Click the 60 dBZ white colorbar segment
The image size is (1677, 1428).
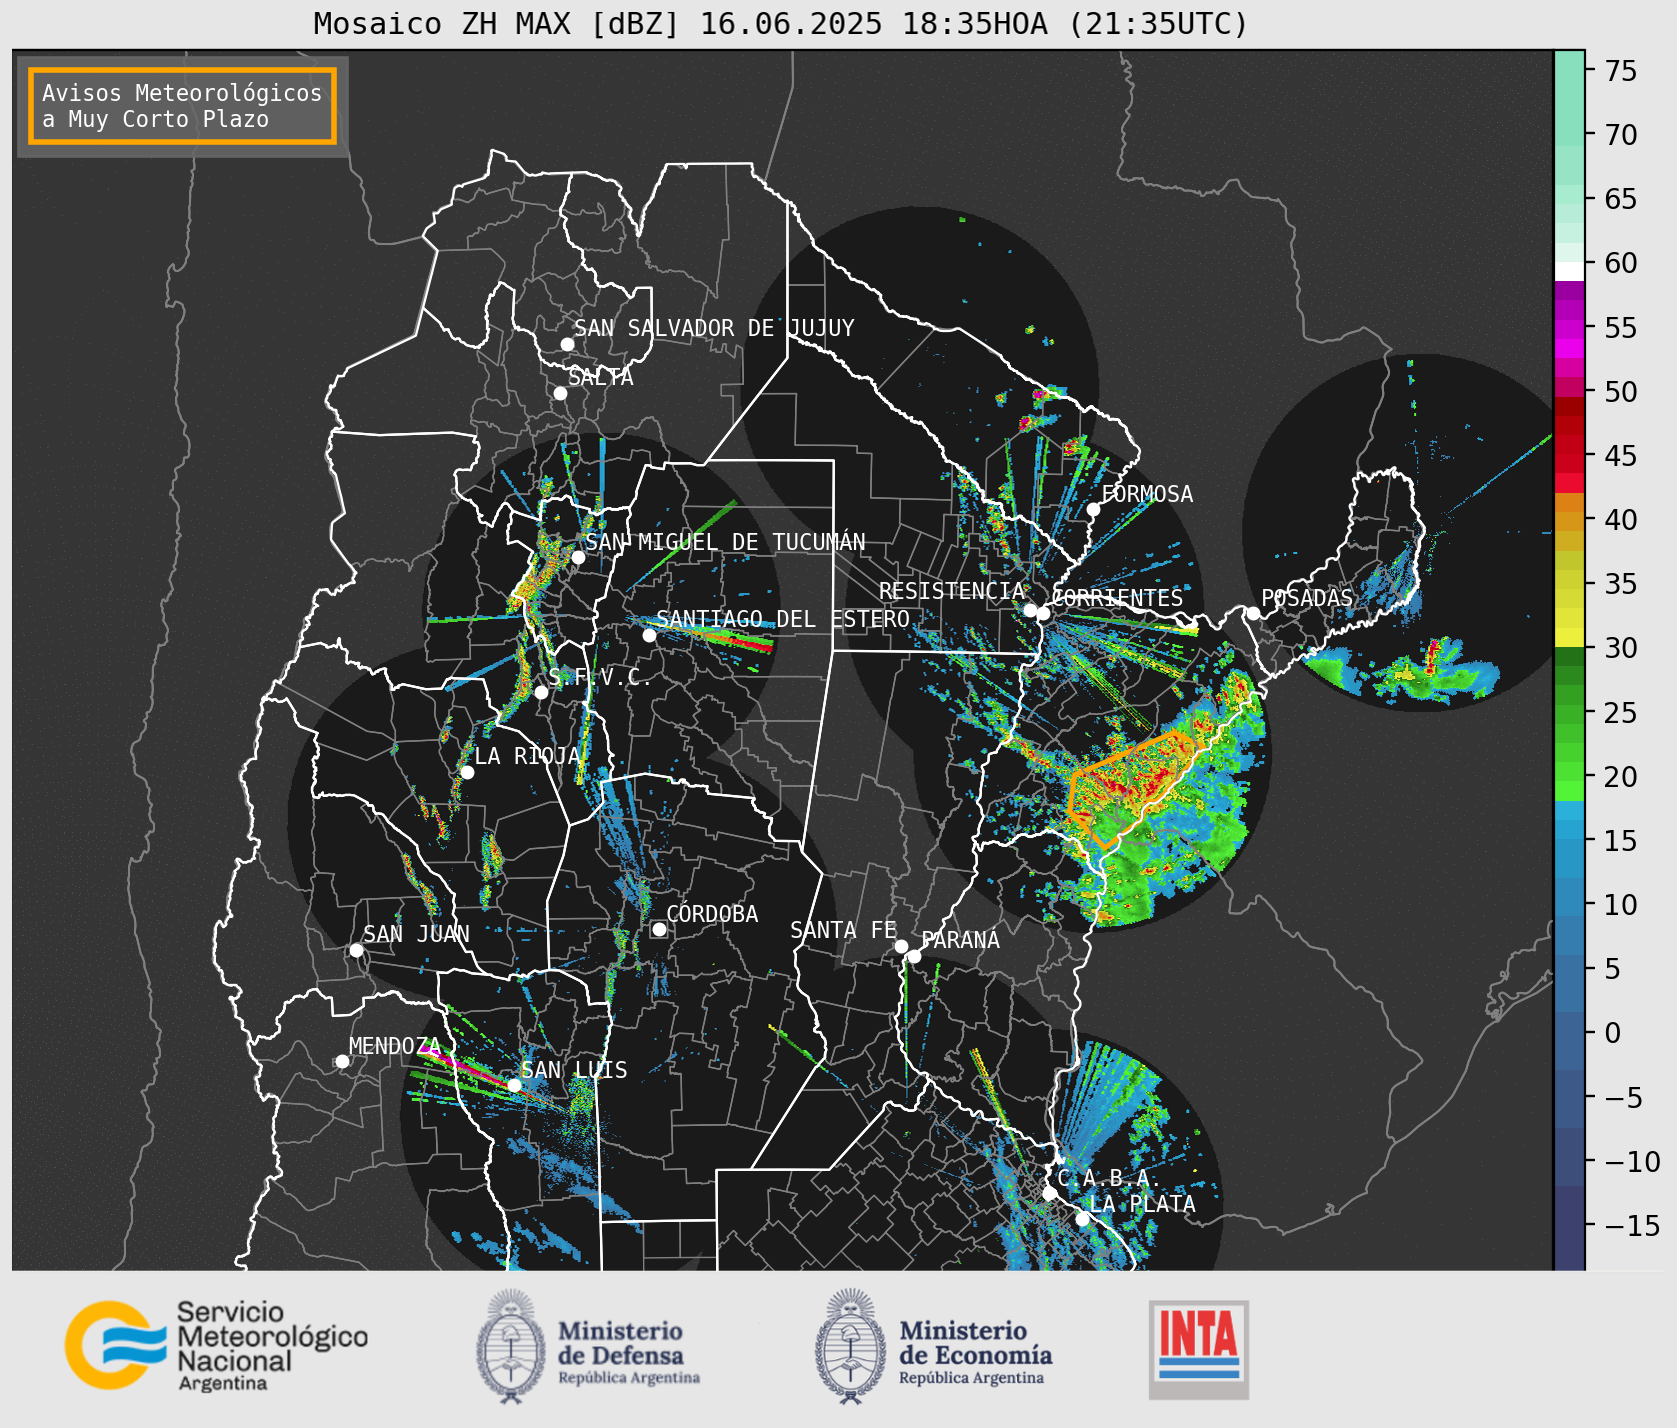tap(1569, 271)
